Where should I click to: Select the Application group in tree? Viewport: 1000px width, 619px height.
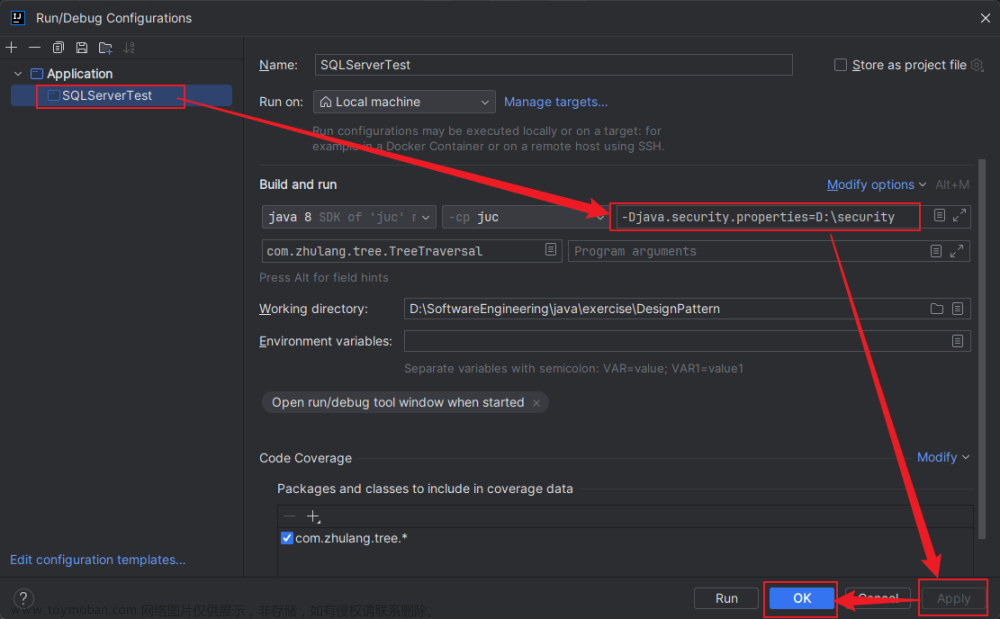point(79,74)
